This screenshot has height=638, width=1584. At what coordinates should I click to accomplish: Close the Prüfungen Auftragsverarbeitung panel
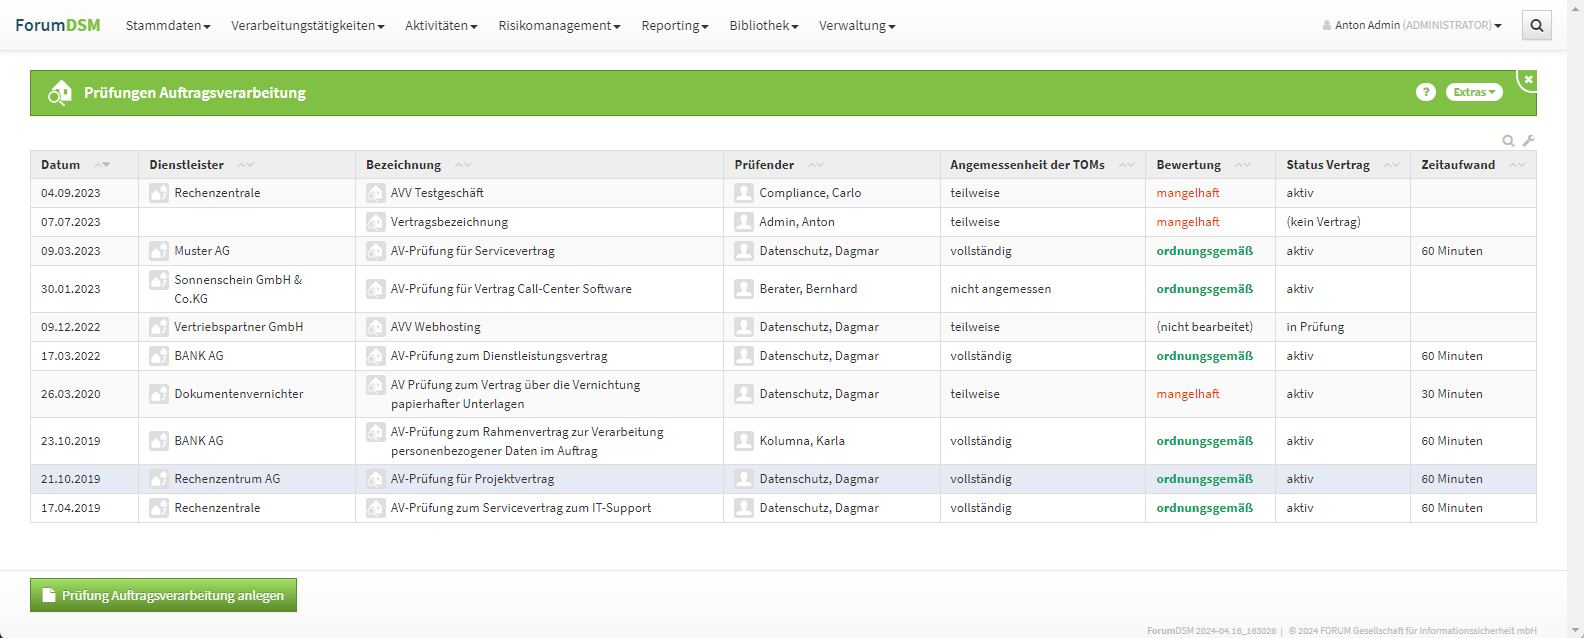pyautogui.click(x=1527, y=79)
